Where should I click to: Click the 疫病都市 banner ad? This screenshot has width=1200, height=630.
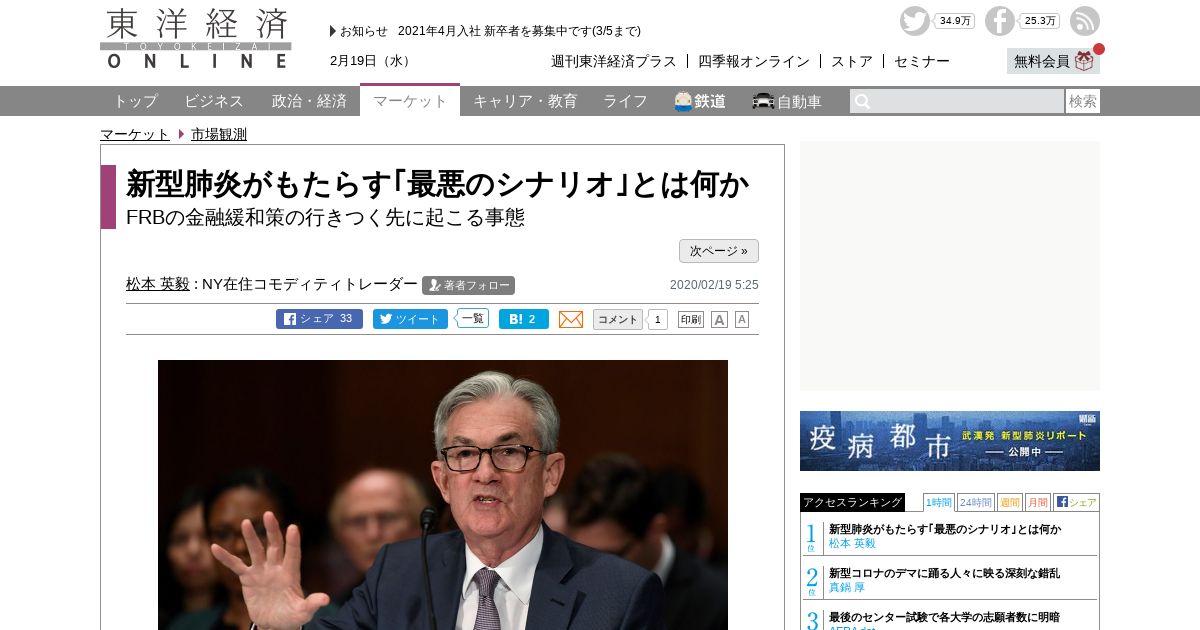950,441
